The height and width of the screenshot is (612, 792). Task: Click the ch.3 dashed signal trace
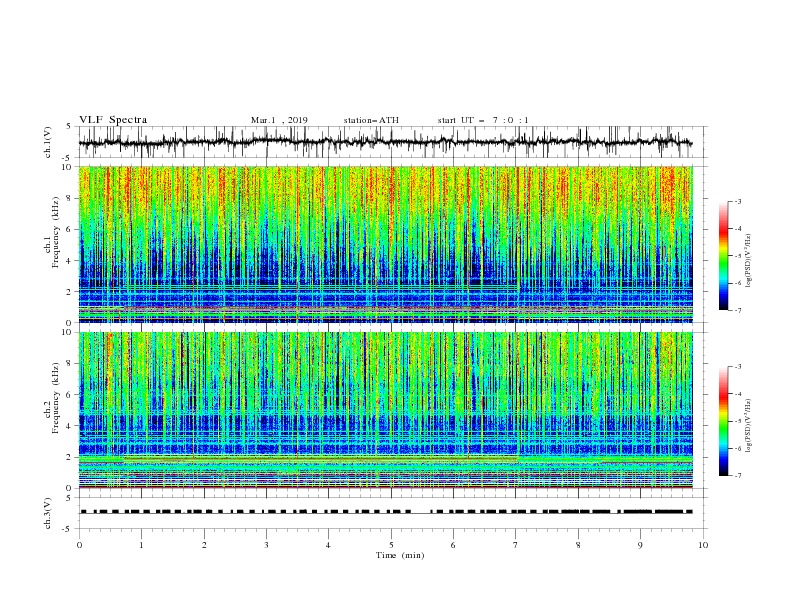coord(385,512)
